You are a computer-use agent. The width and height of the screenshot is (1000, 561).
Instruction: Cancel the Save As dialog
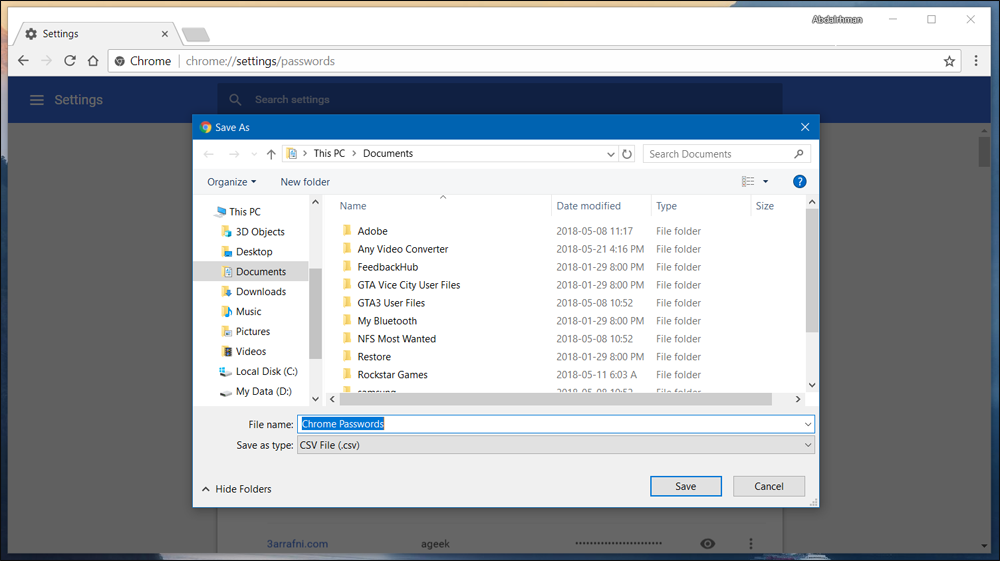tap(768, 486)
